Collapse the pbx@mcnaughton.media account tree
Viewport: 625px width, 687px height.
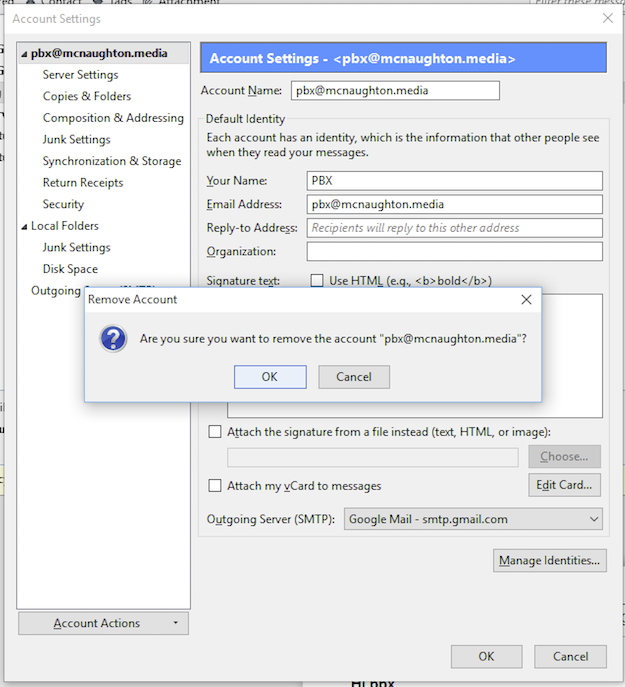pos(24,54)
